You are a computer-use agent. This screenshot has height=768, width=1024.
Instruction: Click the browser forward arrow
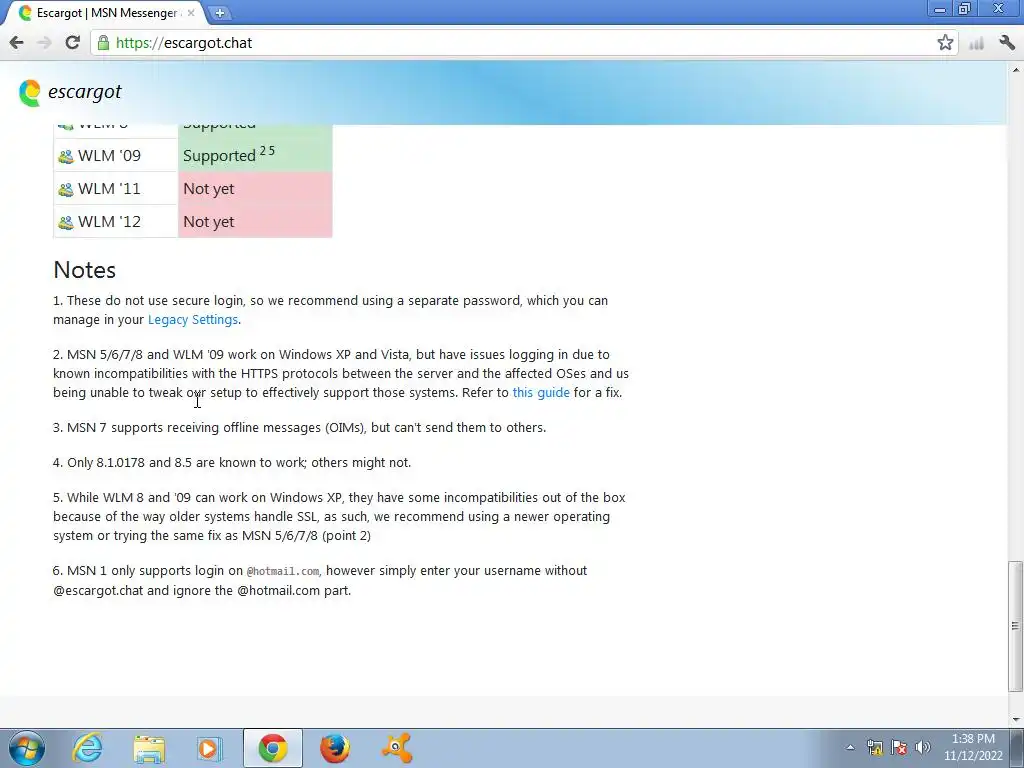tap(44, 43)
